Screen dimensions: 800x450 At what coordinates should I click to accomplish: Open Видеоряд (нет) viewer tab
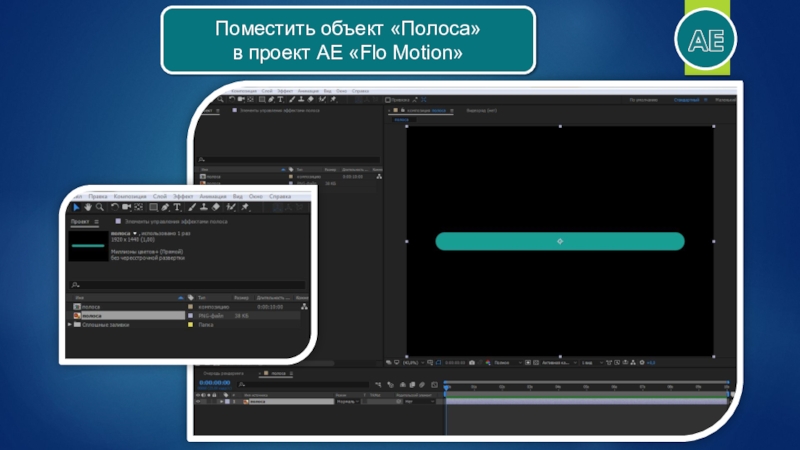click(482, 110)
